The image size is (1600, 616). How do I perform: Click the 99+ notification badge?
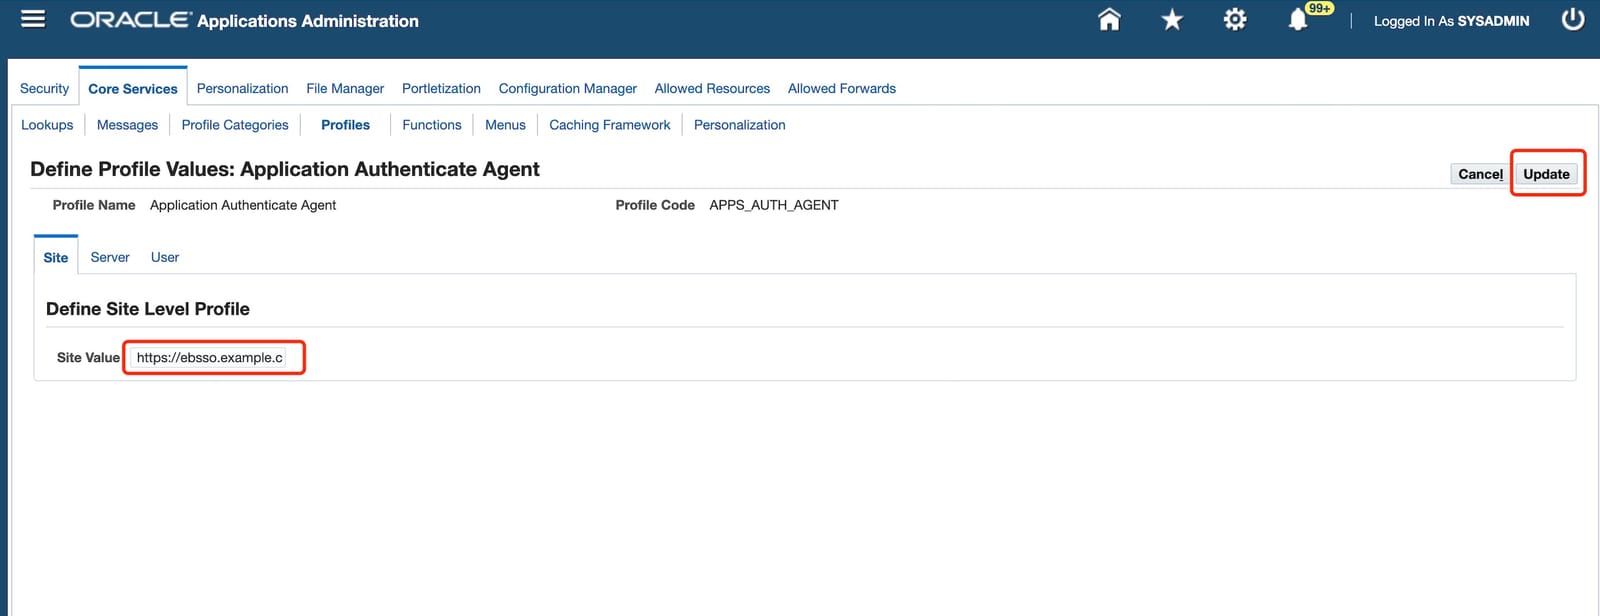coord(1320,8)
